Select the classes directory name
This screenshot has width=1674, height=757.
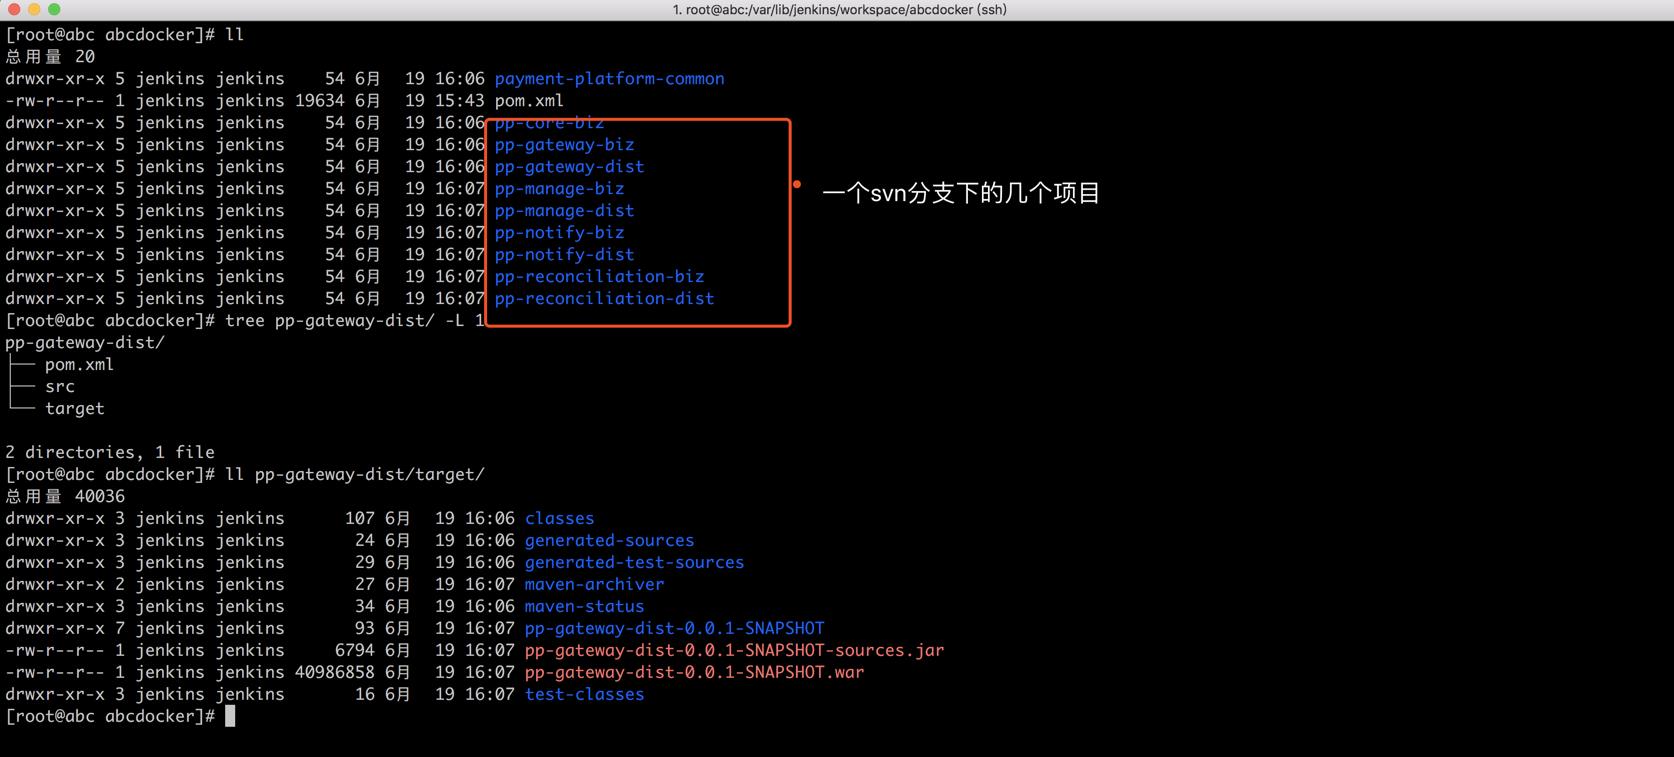coord(559,518)
